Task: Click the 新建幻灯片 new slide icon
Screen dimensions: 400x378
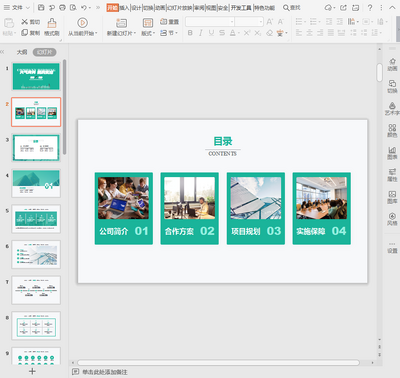Action: [x=121, y=23]
